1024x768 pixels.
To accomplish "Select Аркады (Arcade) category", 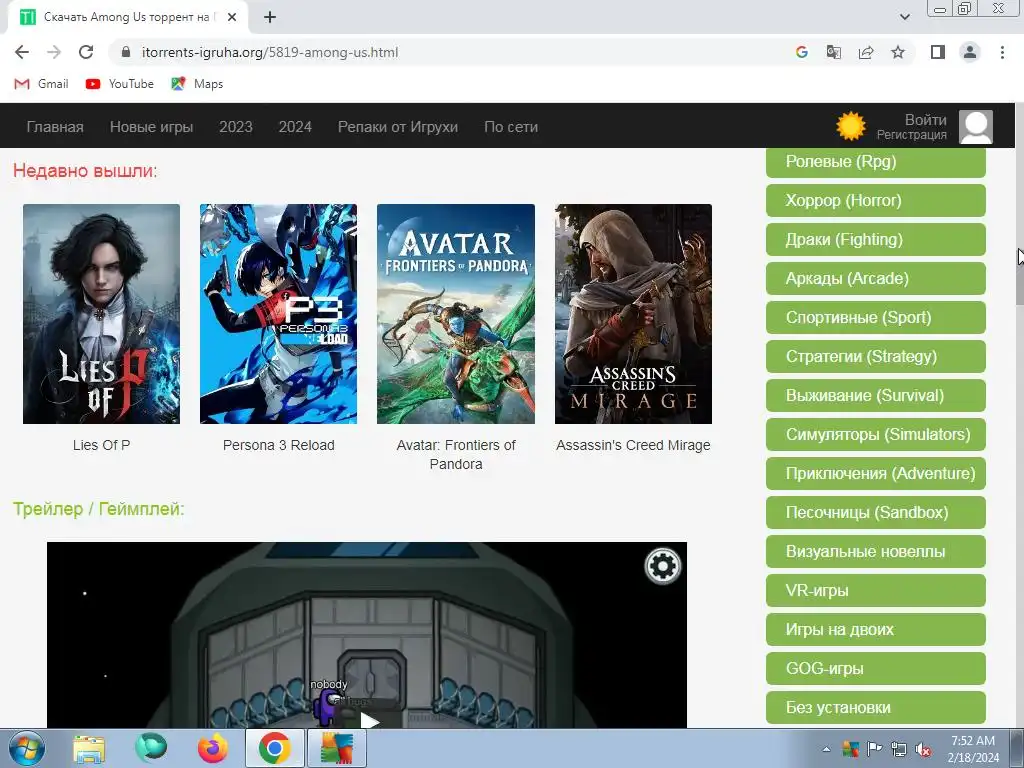I will (876, 278).
